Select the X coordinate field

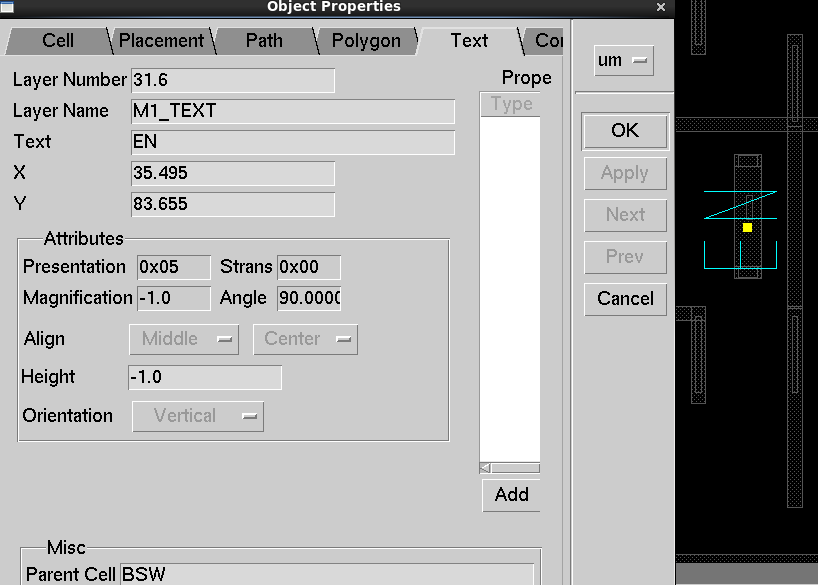(x=232, y=173)
